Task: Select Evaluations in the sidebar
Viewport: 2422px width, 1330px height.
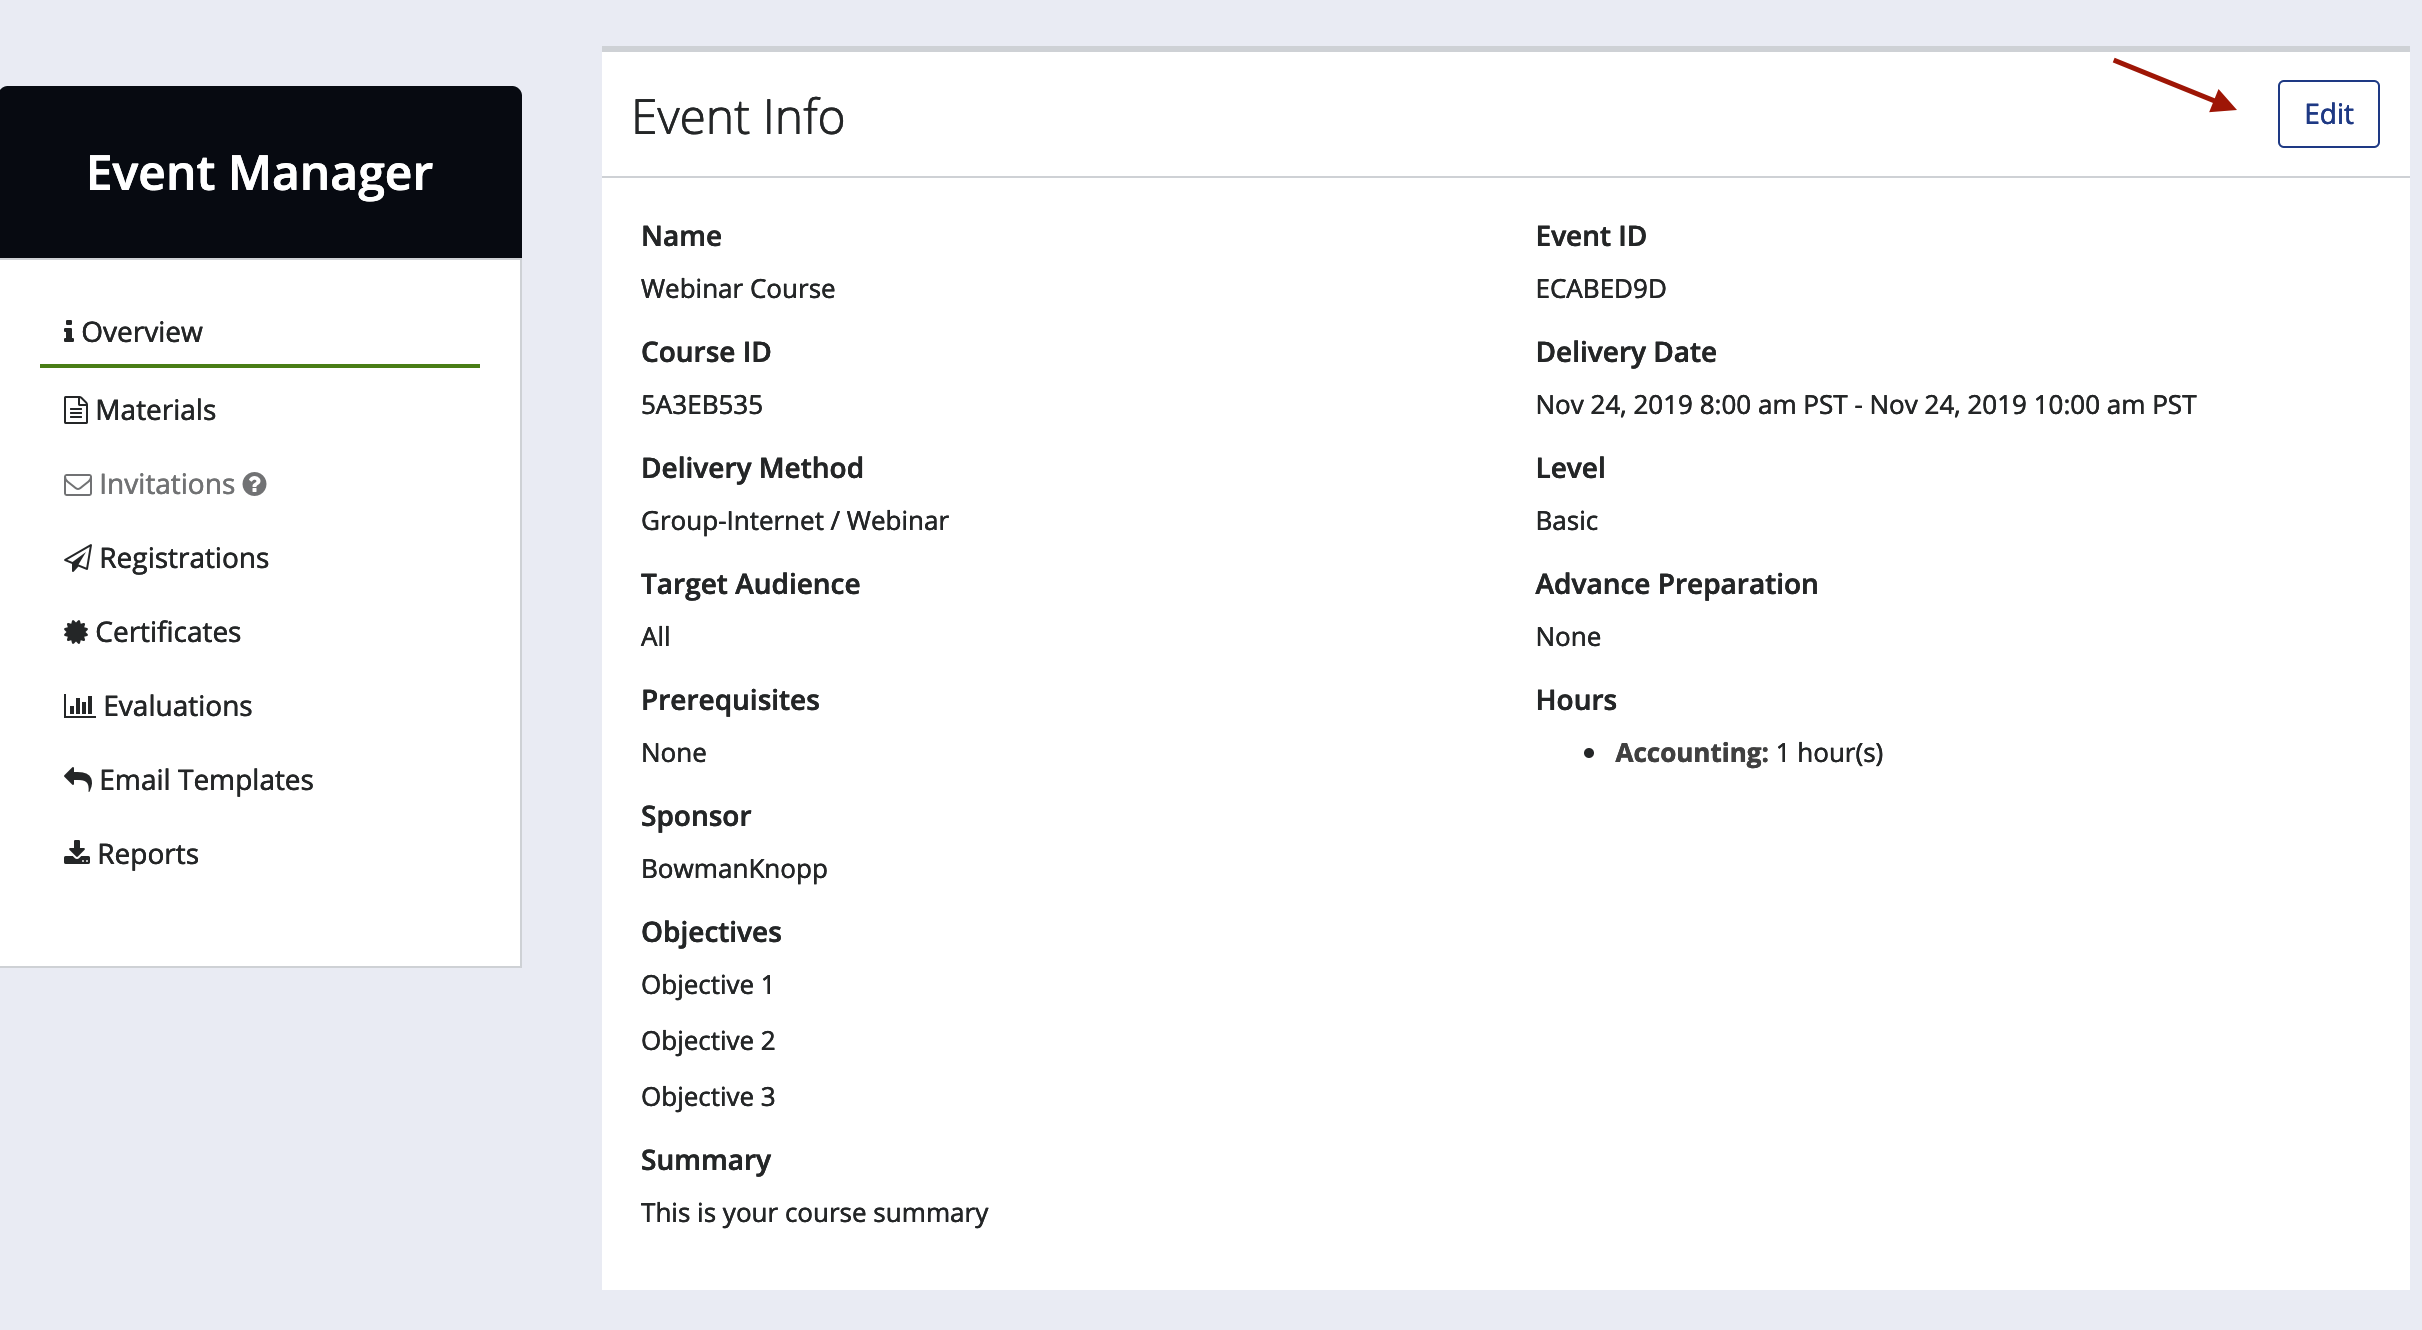Action: (x=177, y=706)
